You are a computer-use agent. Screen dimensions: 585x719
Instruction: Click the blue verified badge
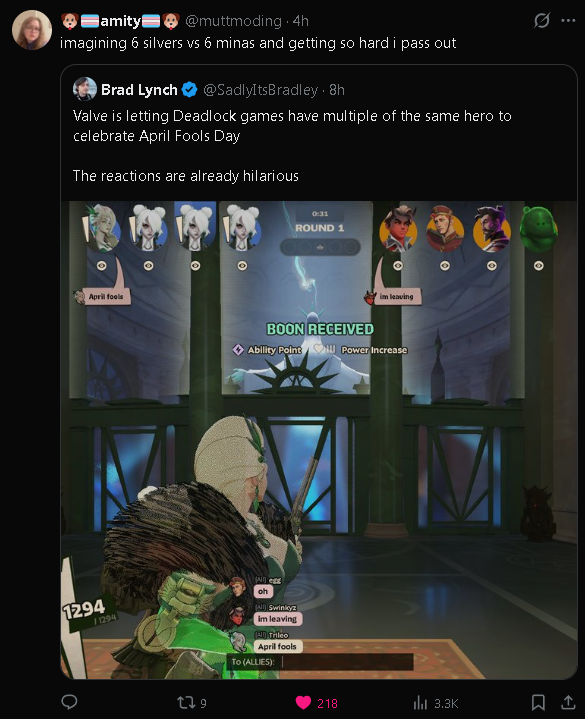coord(189,90)
